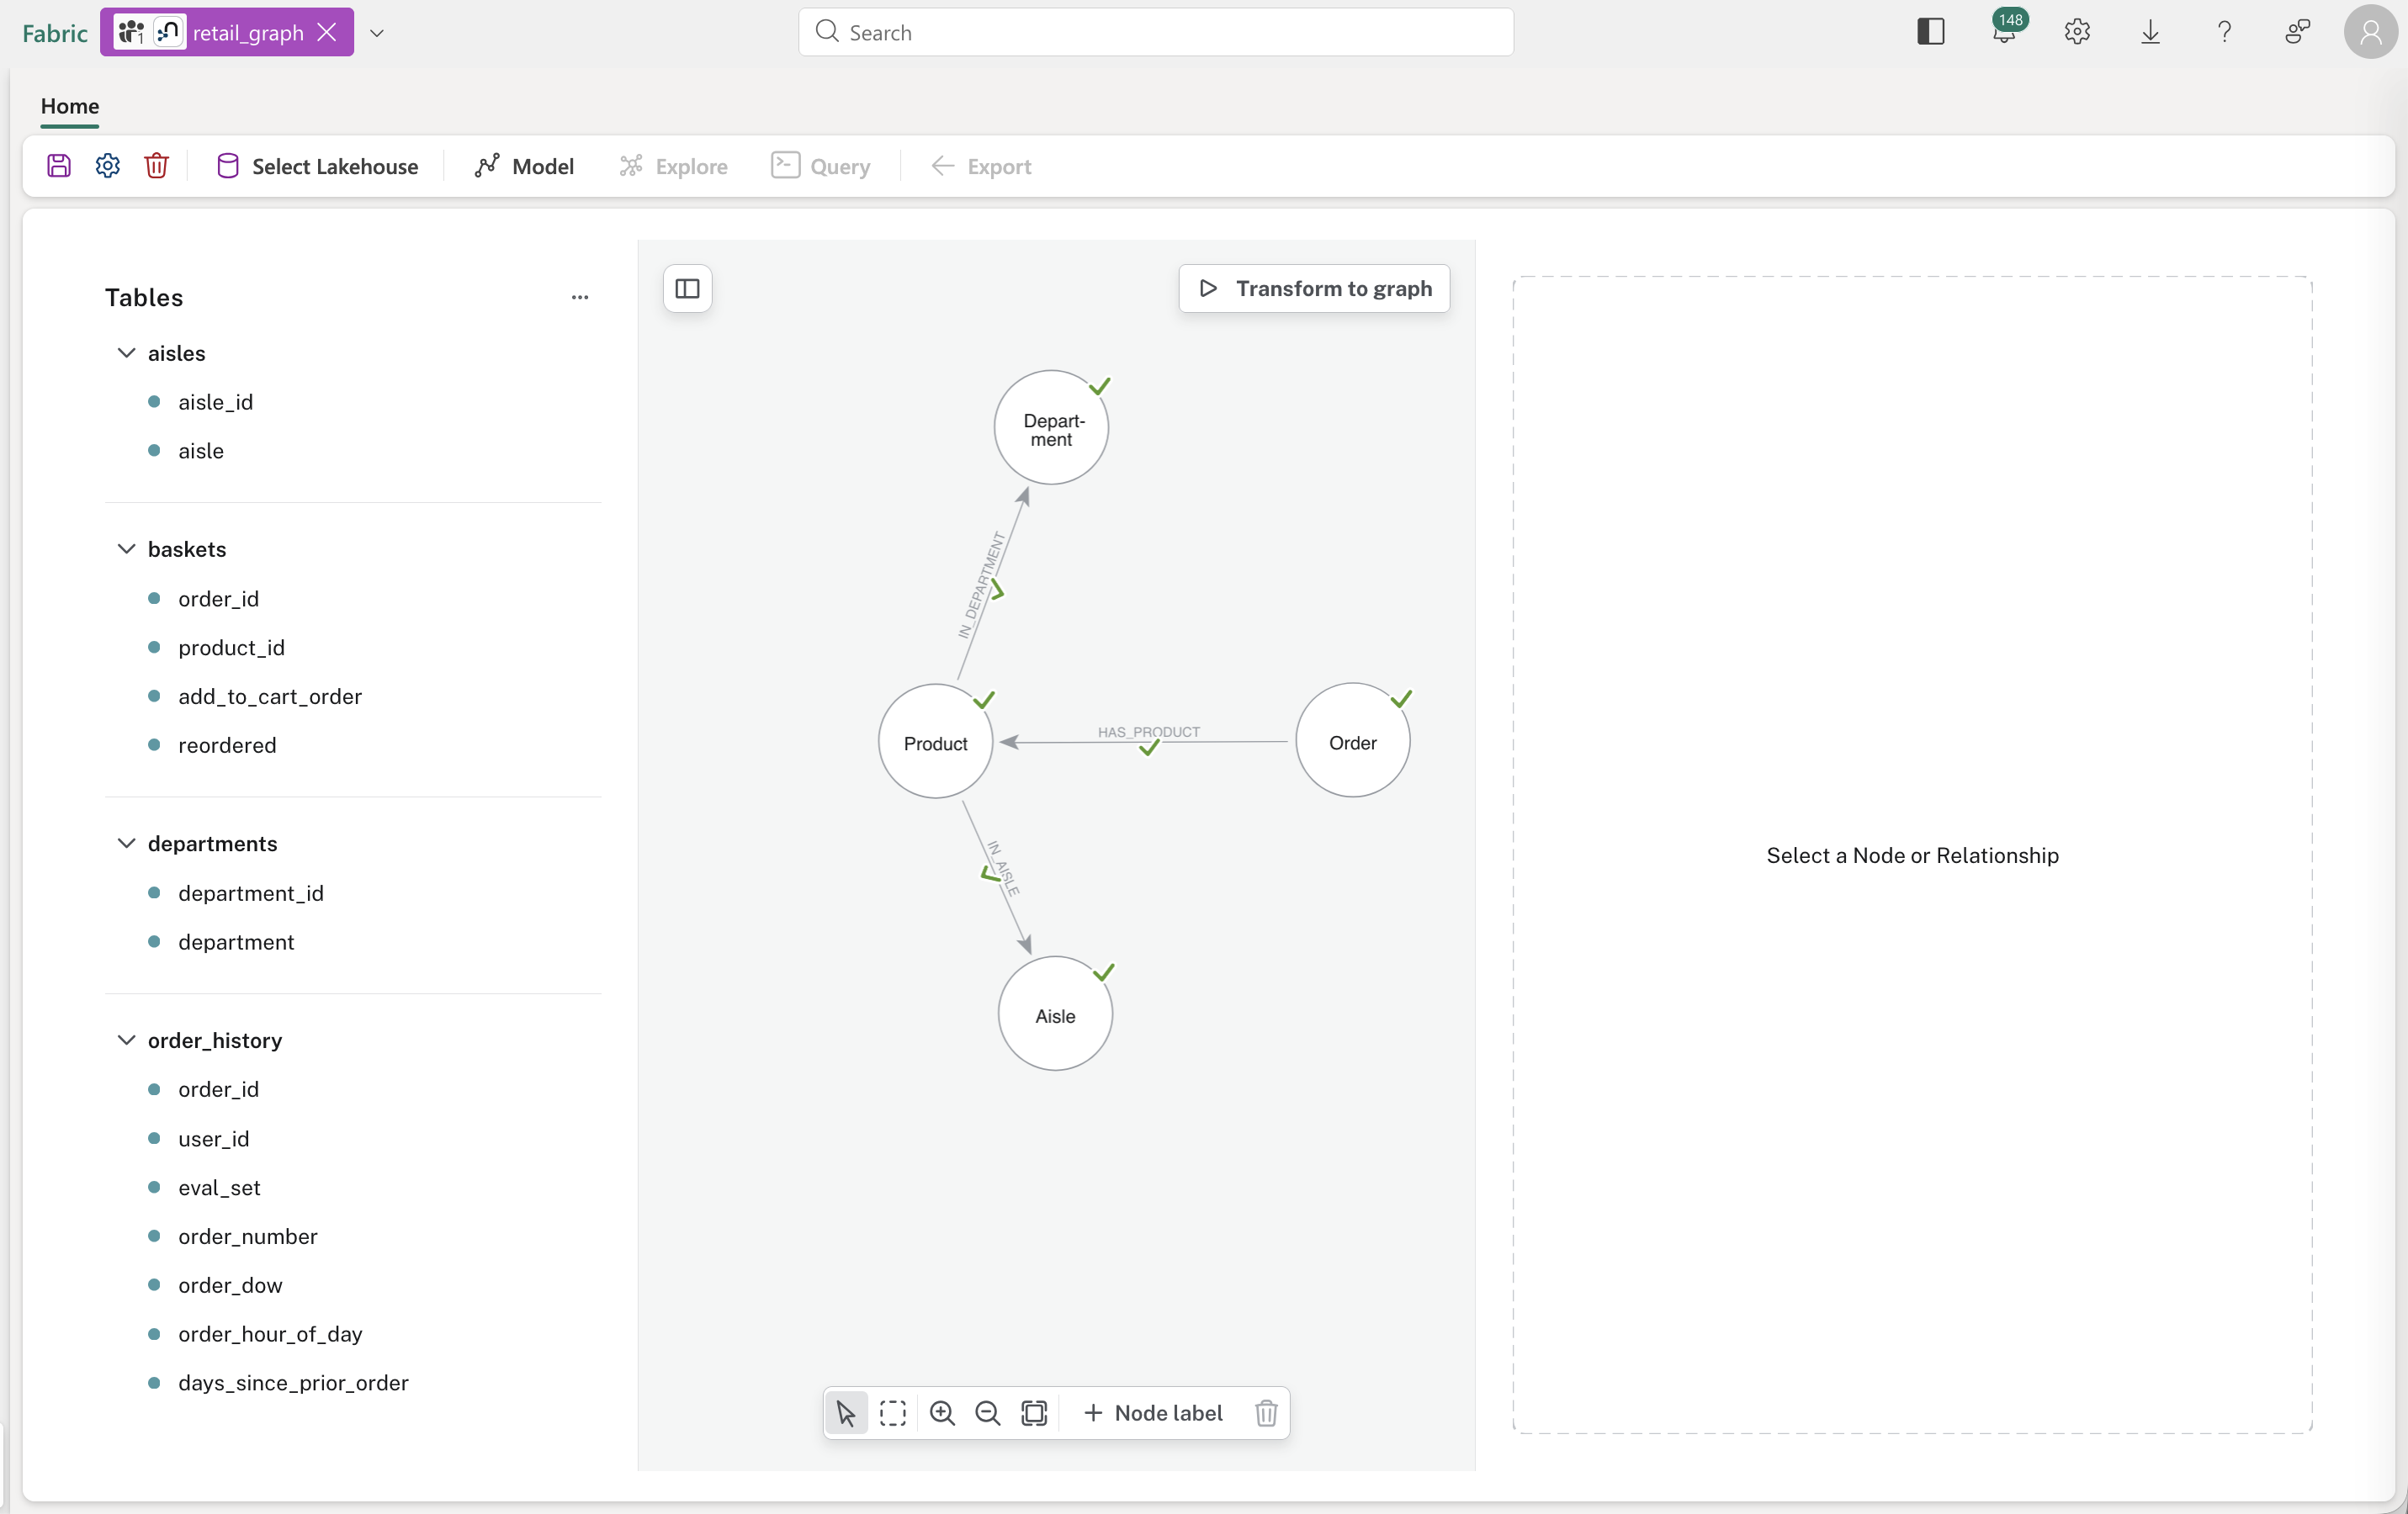
Task: Open the help question mark icon
Action: (2224, 32)
